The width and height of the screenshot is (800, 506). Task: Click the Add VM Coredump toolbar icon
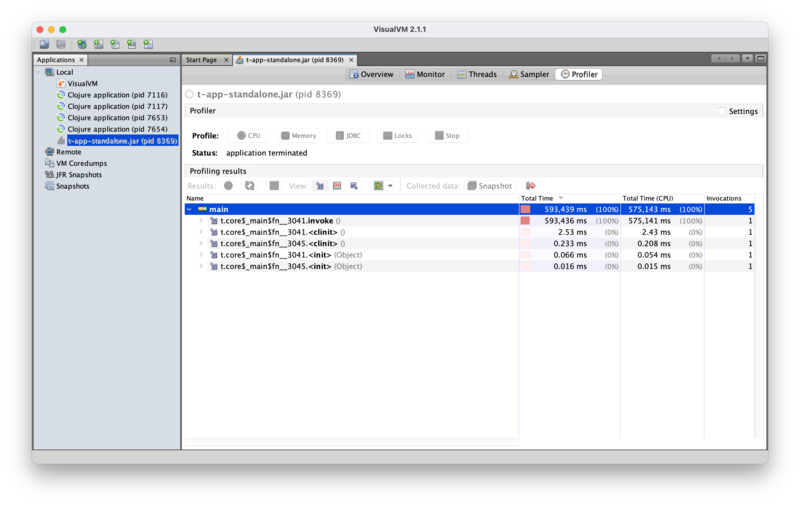click(115, 44)
